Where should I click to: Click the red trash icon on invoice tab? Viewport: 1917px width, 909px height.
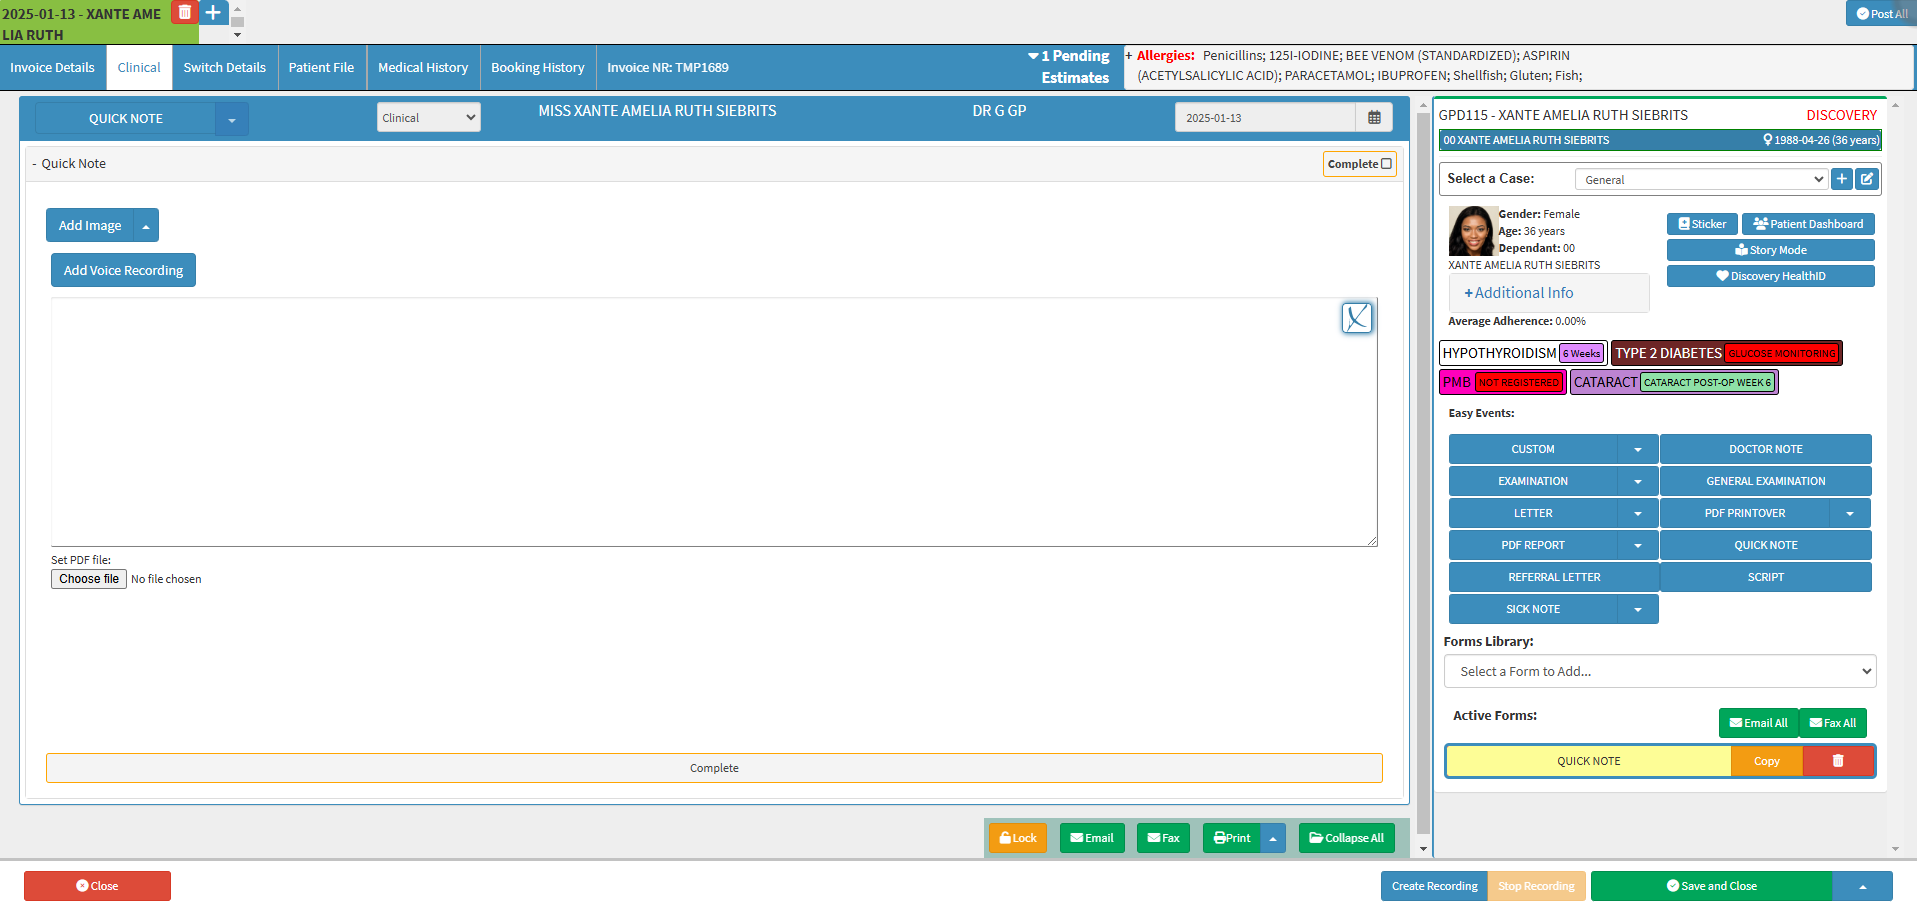tap(184, 12)
